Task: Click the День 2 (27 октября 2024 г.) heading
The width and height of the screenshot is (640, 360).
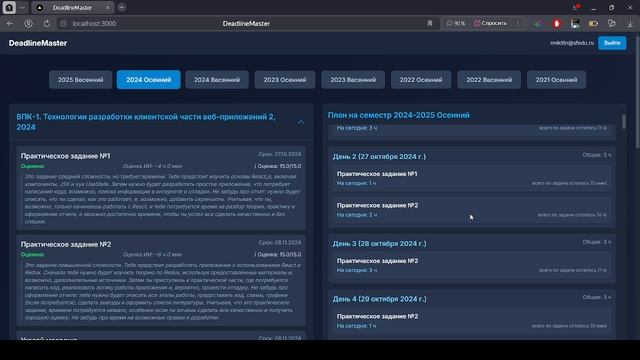Action: click(x=379, y=156)
